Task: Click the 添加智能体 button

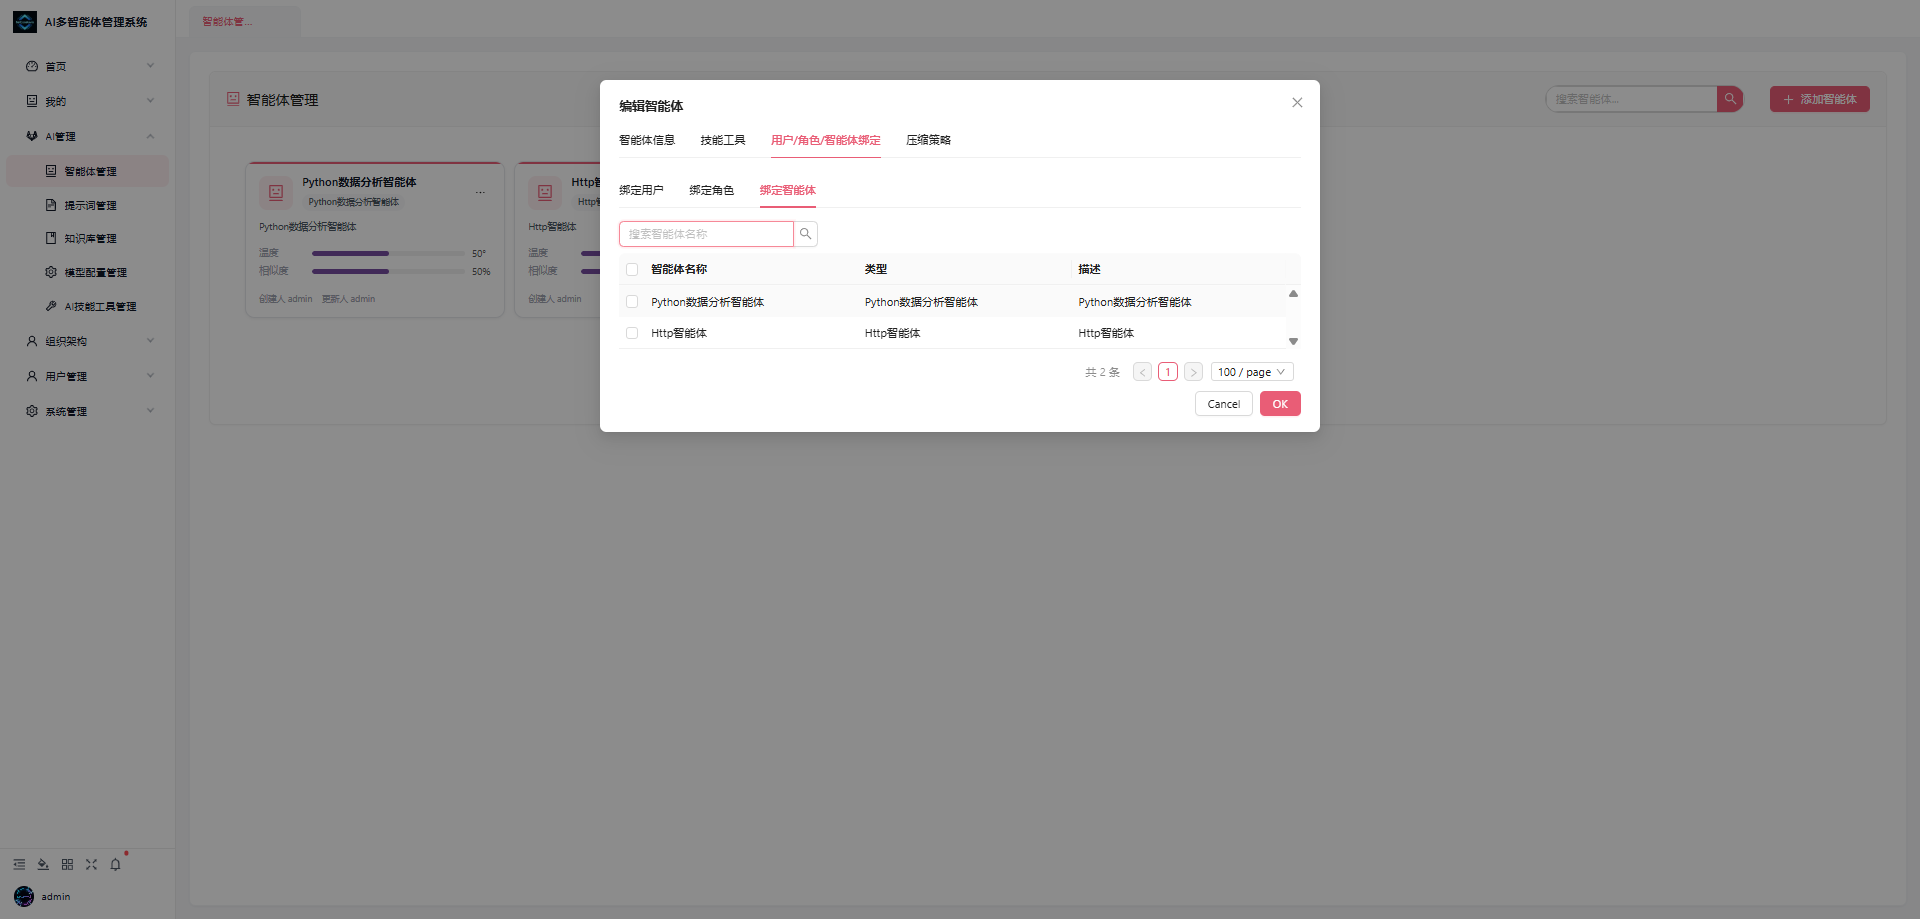Action: (1820, 99)
